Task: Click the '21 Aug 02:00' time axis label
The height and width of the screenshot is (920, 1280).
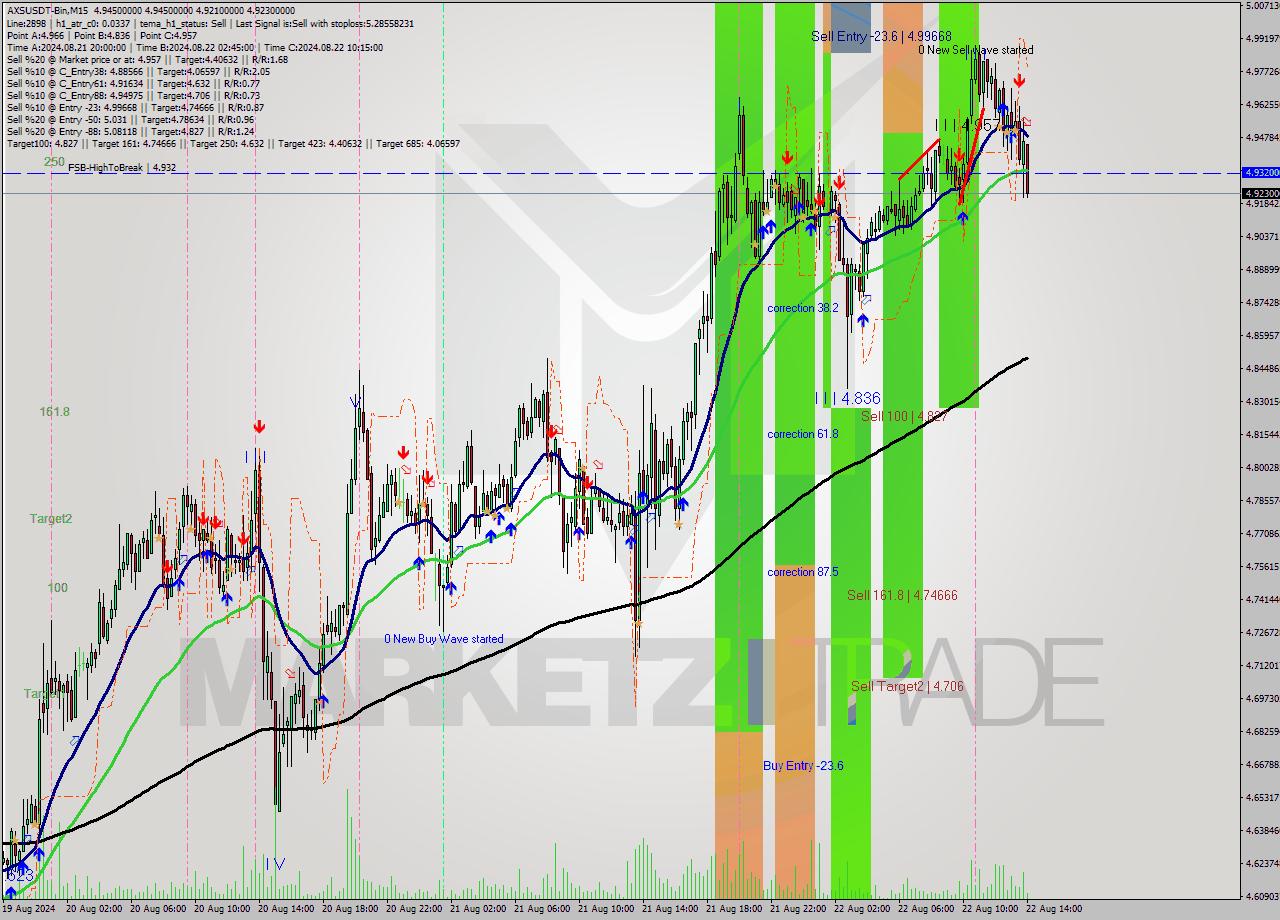Action: click(x=478, y=909)
